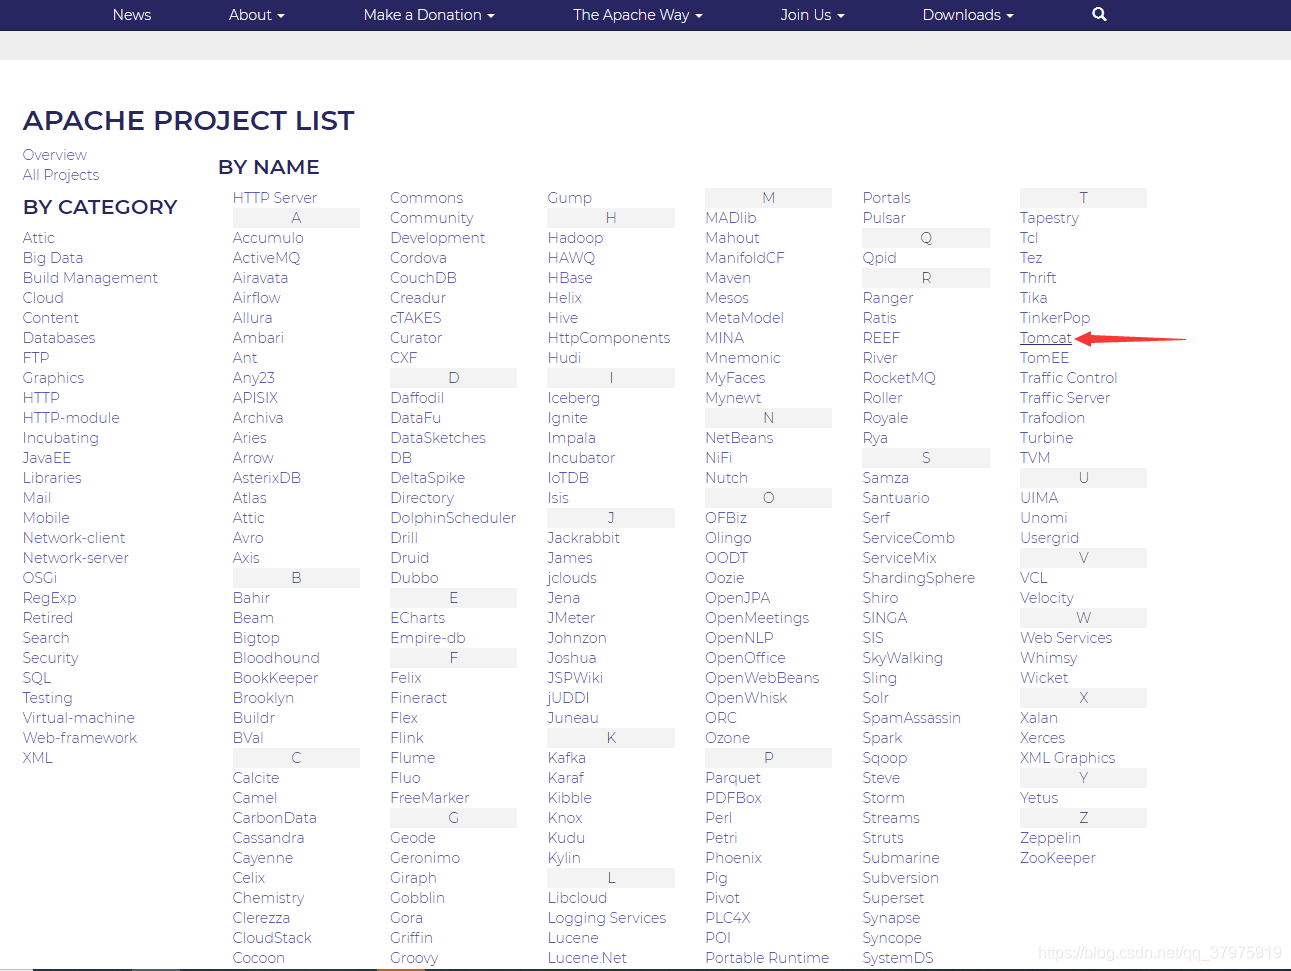Open the Web Services project
The width and height of the screenshot is (1291, 971).
(1066, 638)
